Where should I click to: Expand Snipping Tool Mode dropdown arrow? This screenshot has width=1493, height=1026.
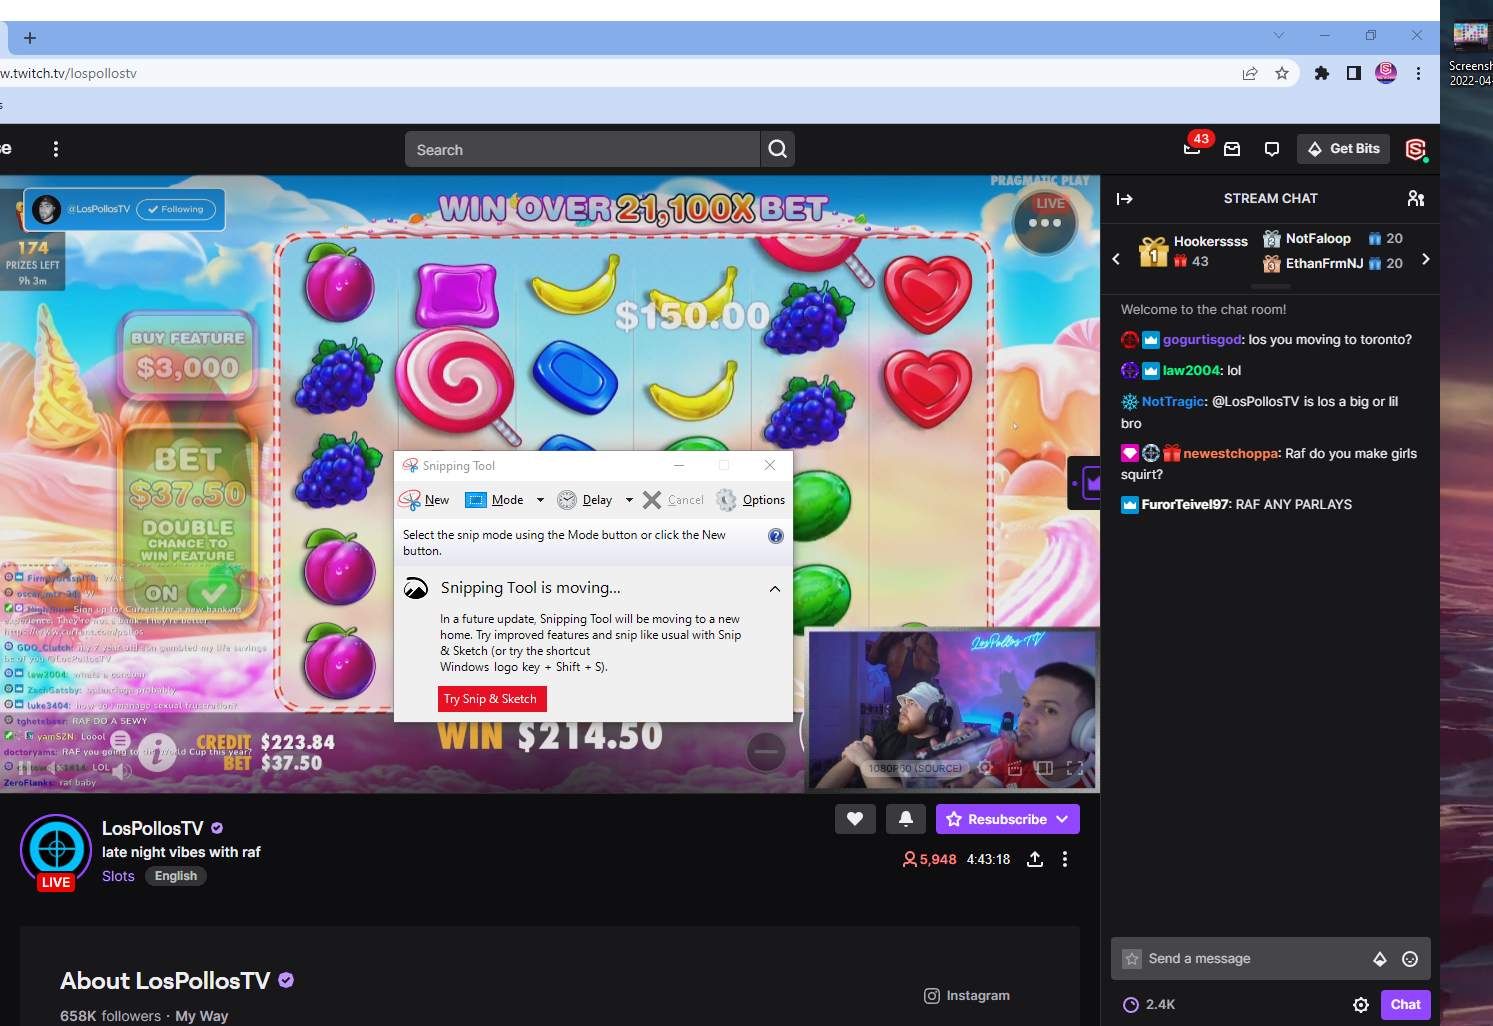[x=540, y=500]
